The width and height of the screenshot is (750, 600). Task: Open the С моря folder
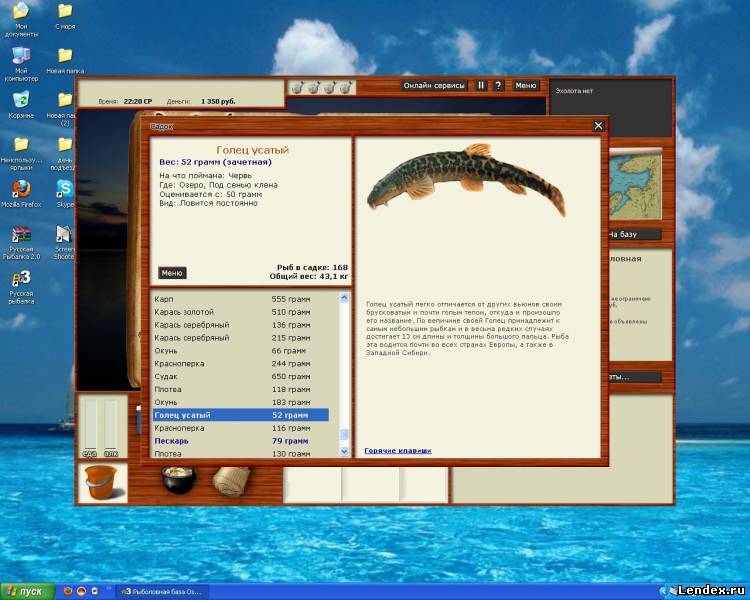65,17
